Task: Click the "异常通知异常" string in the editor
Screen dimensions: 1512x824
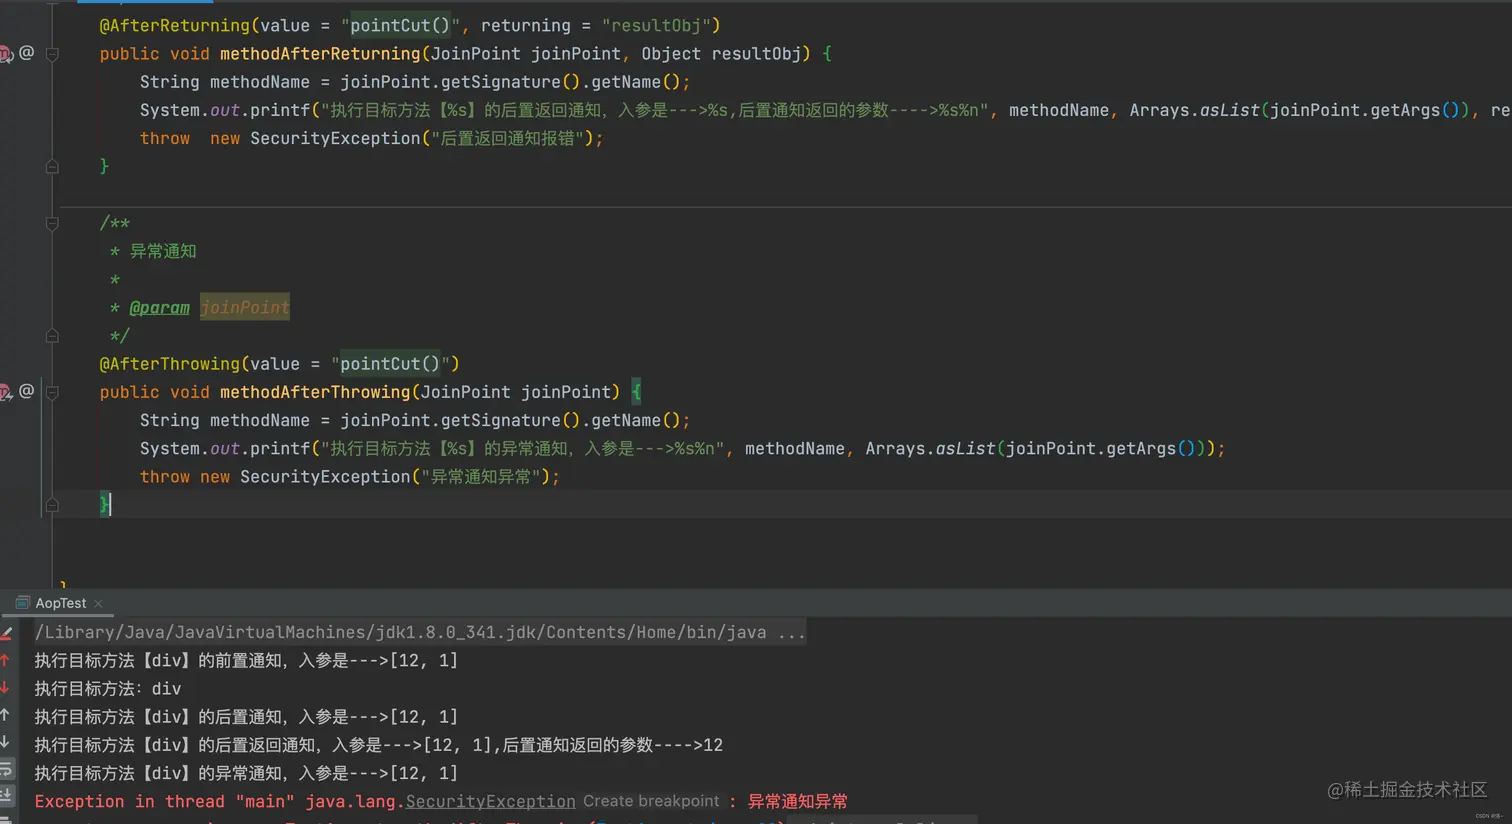Action: coord(481,477)
